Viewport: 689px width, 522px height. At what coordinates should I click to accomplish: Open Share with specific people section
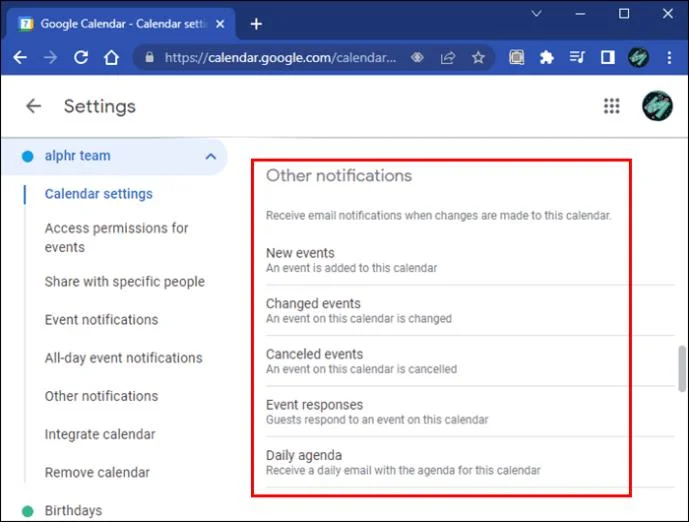tap(125, 282)
